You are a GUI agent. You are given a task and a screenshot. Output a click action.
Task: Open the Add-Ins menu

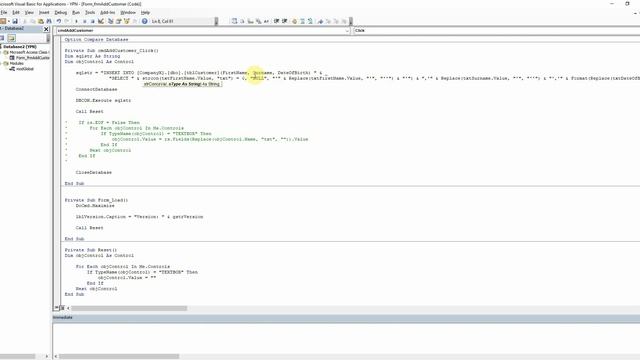(x=107, y=13)
